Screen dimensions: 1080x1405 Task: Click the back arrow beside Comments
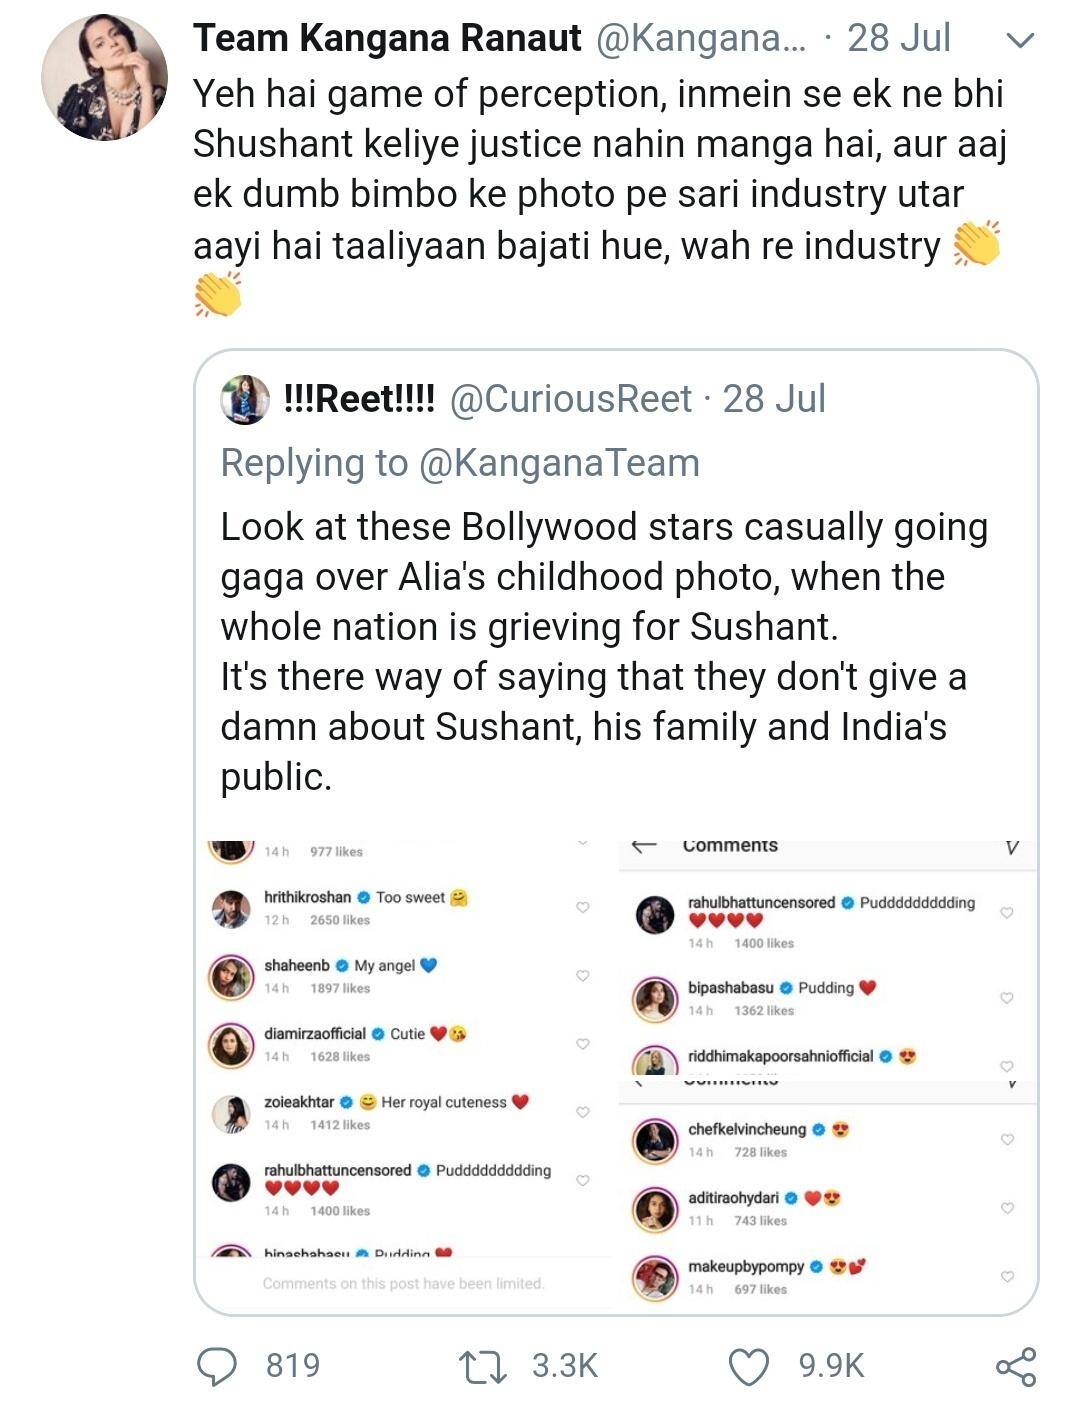(x=644, y=846)
